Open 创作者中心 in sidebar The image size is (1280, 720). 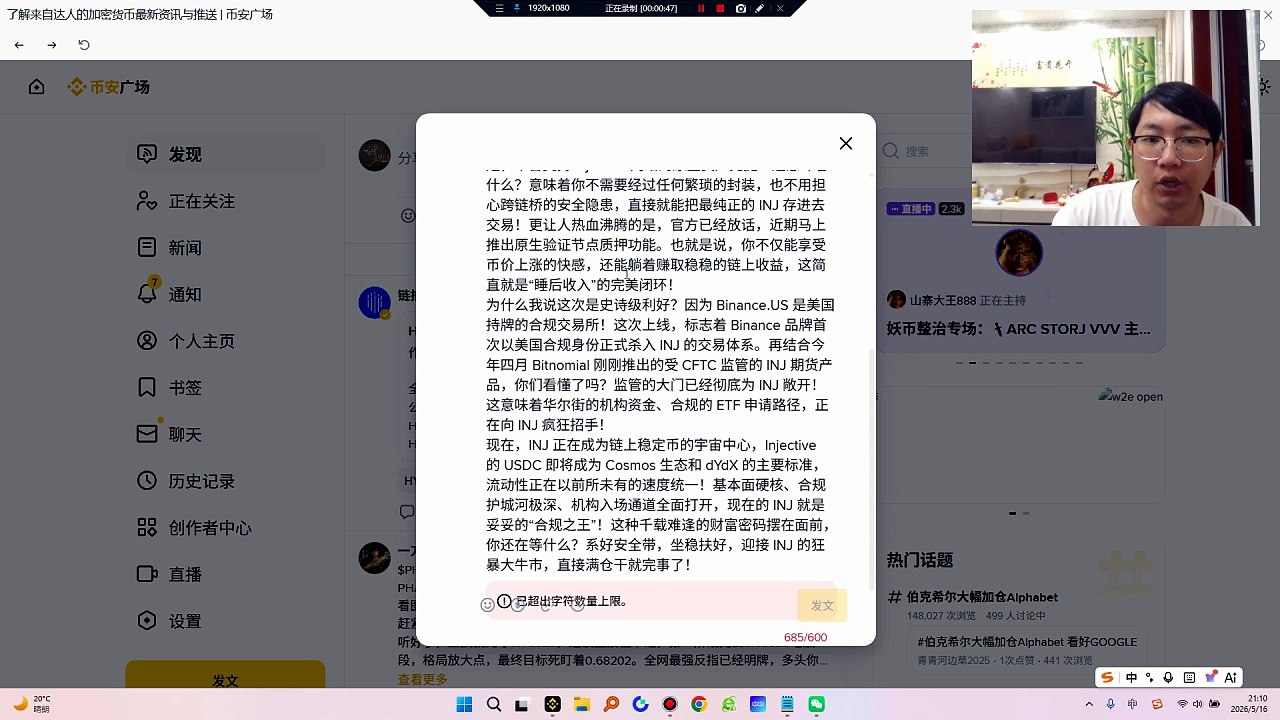[225, 528]
